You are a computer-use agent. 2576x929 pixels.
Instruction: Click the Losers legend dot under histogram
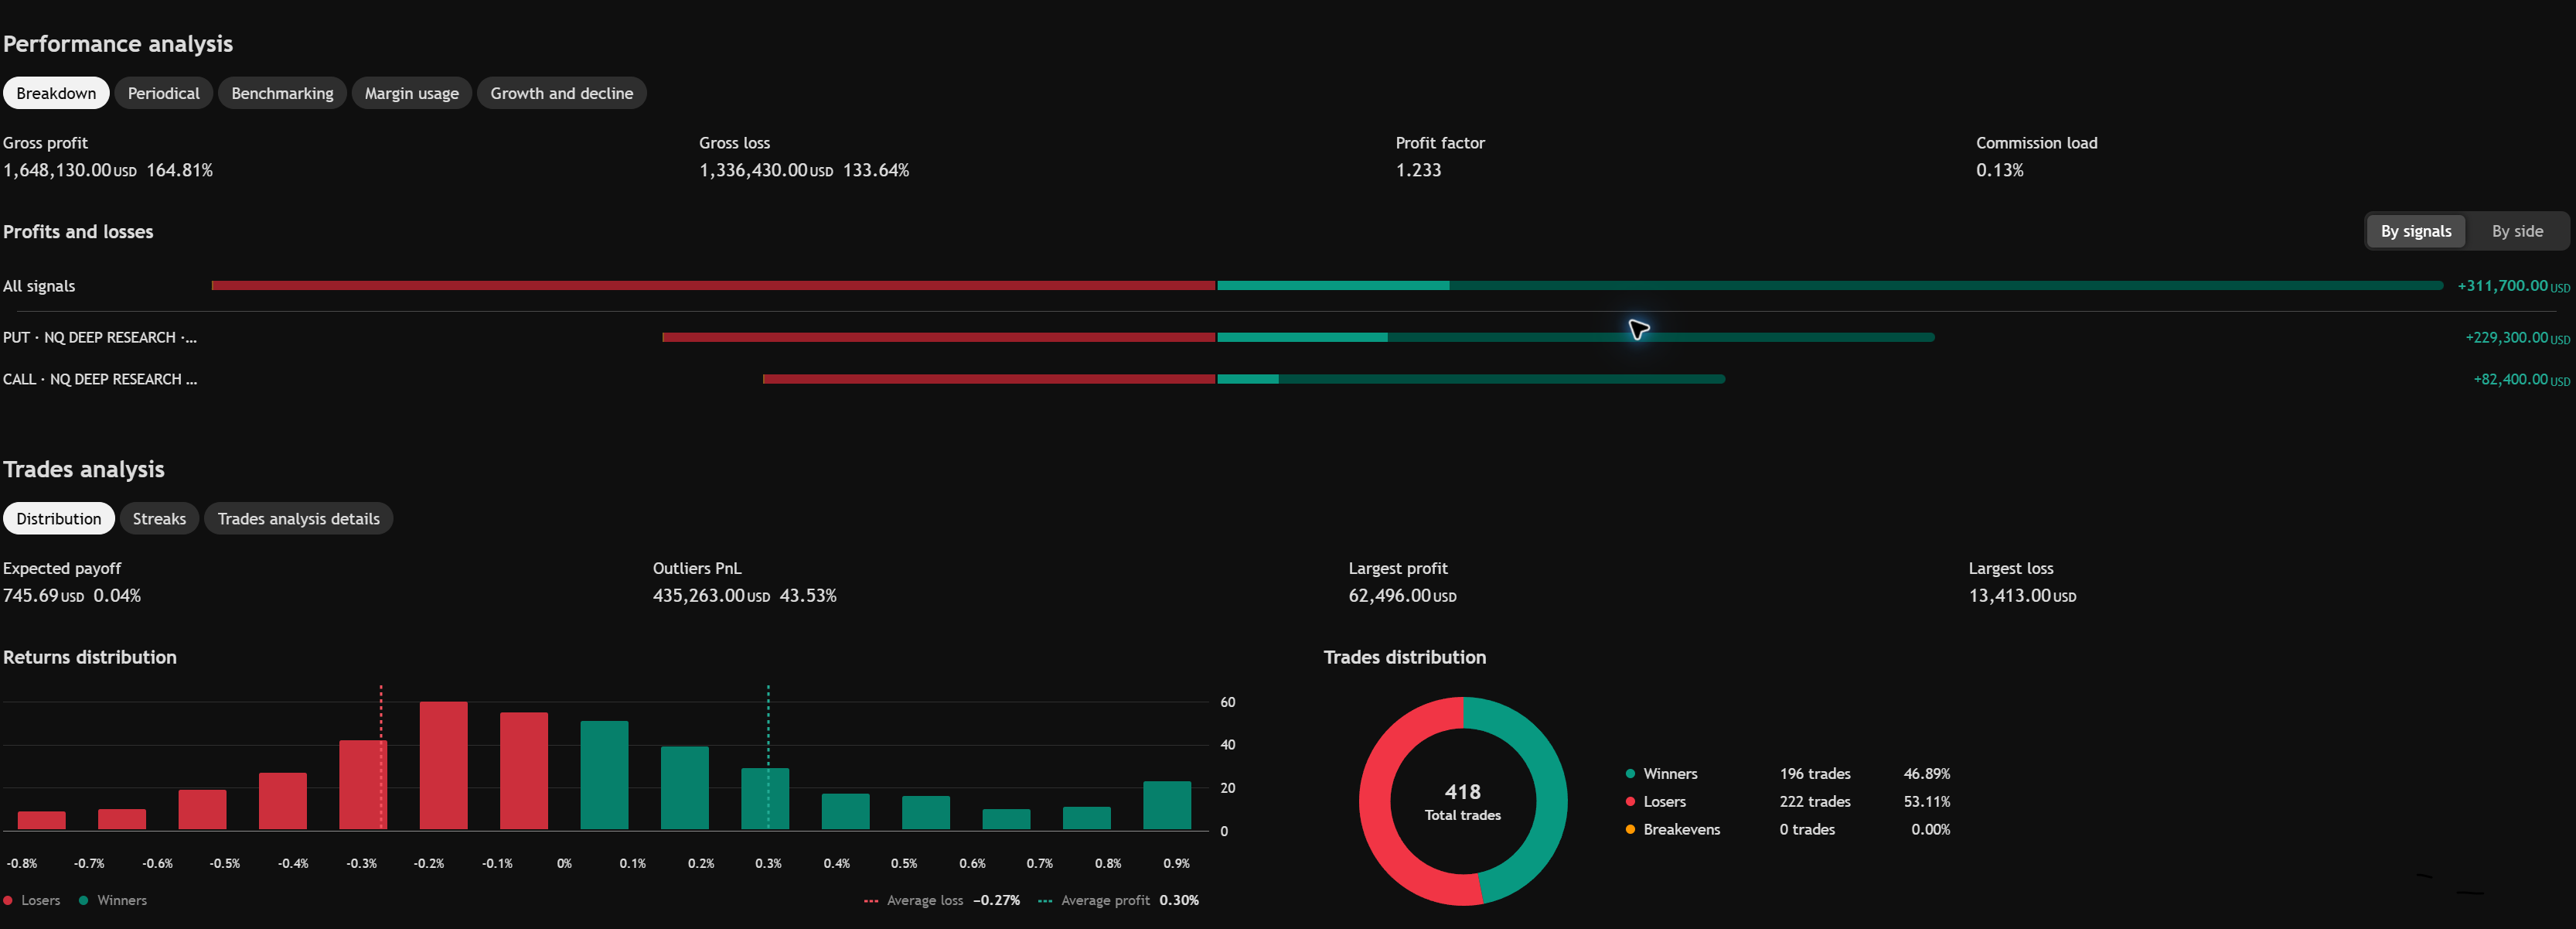[x=8, y=901]
